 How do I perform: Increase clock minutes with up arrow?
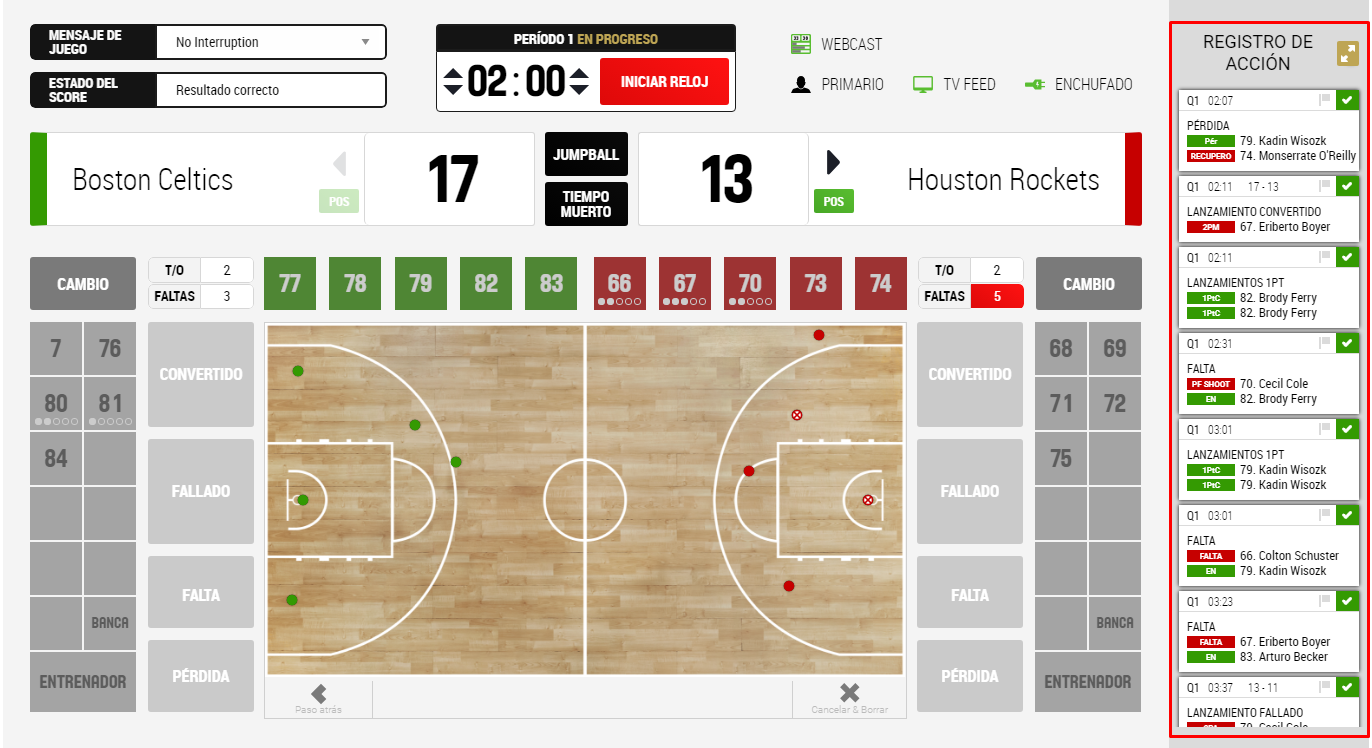(x=453, y=73)
